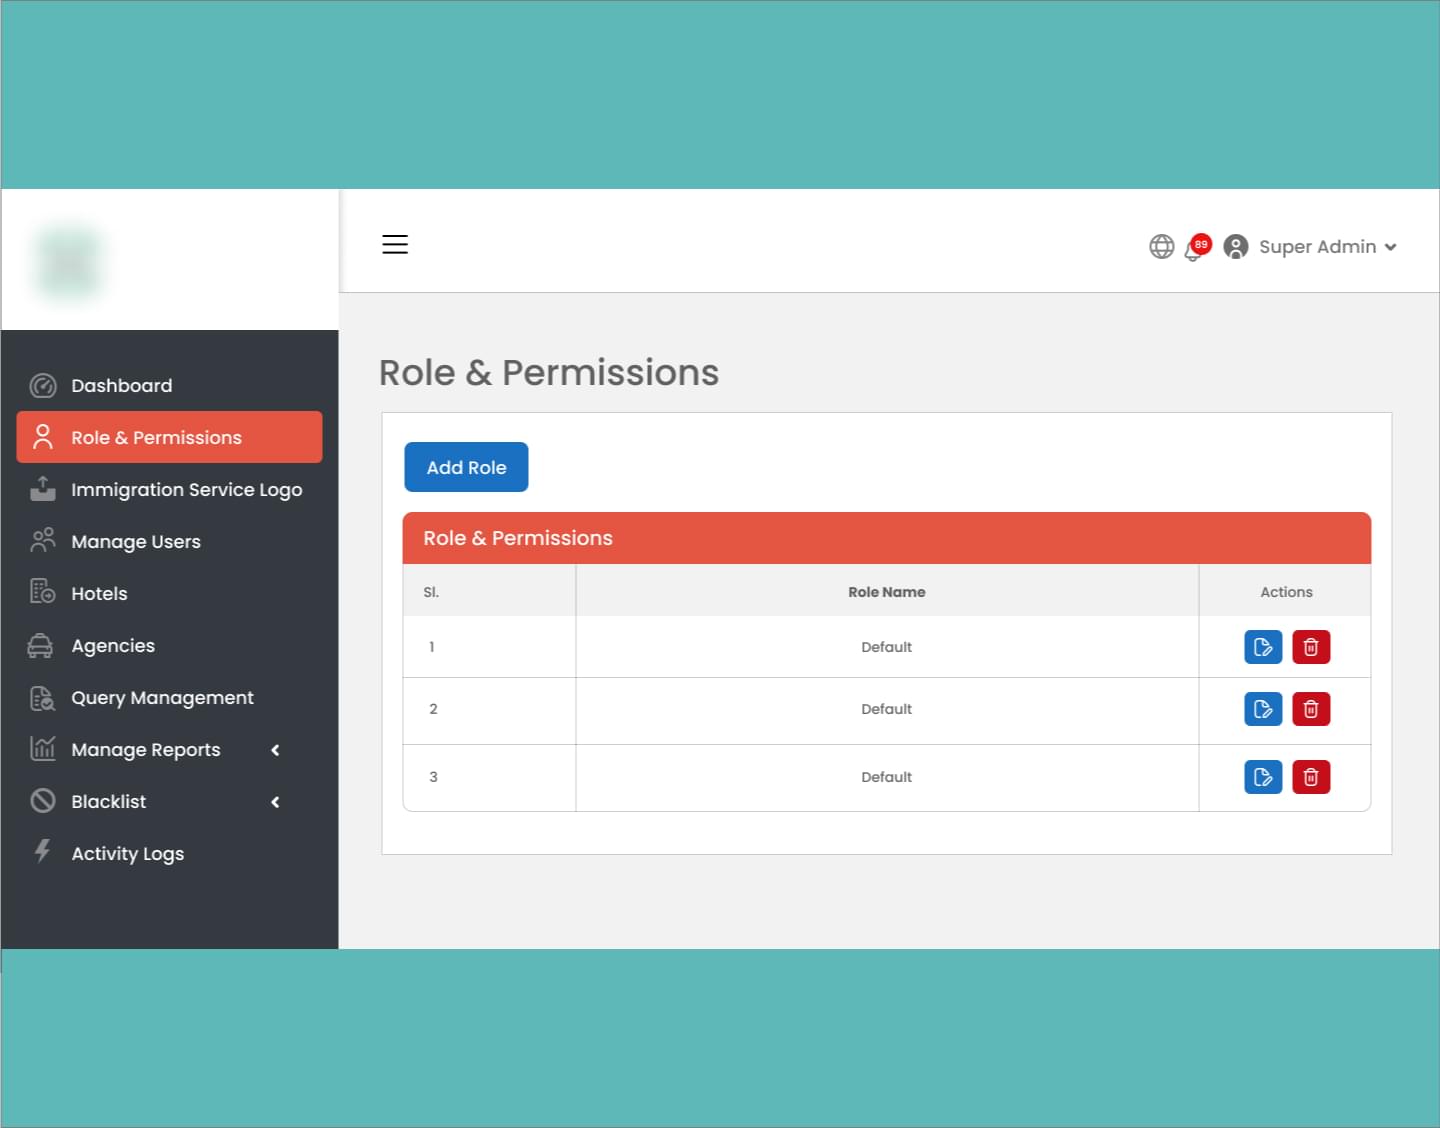This screenshot has width=1440, height=1128.
Task: Click serial number 2 cell
Action: point(489,711)
